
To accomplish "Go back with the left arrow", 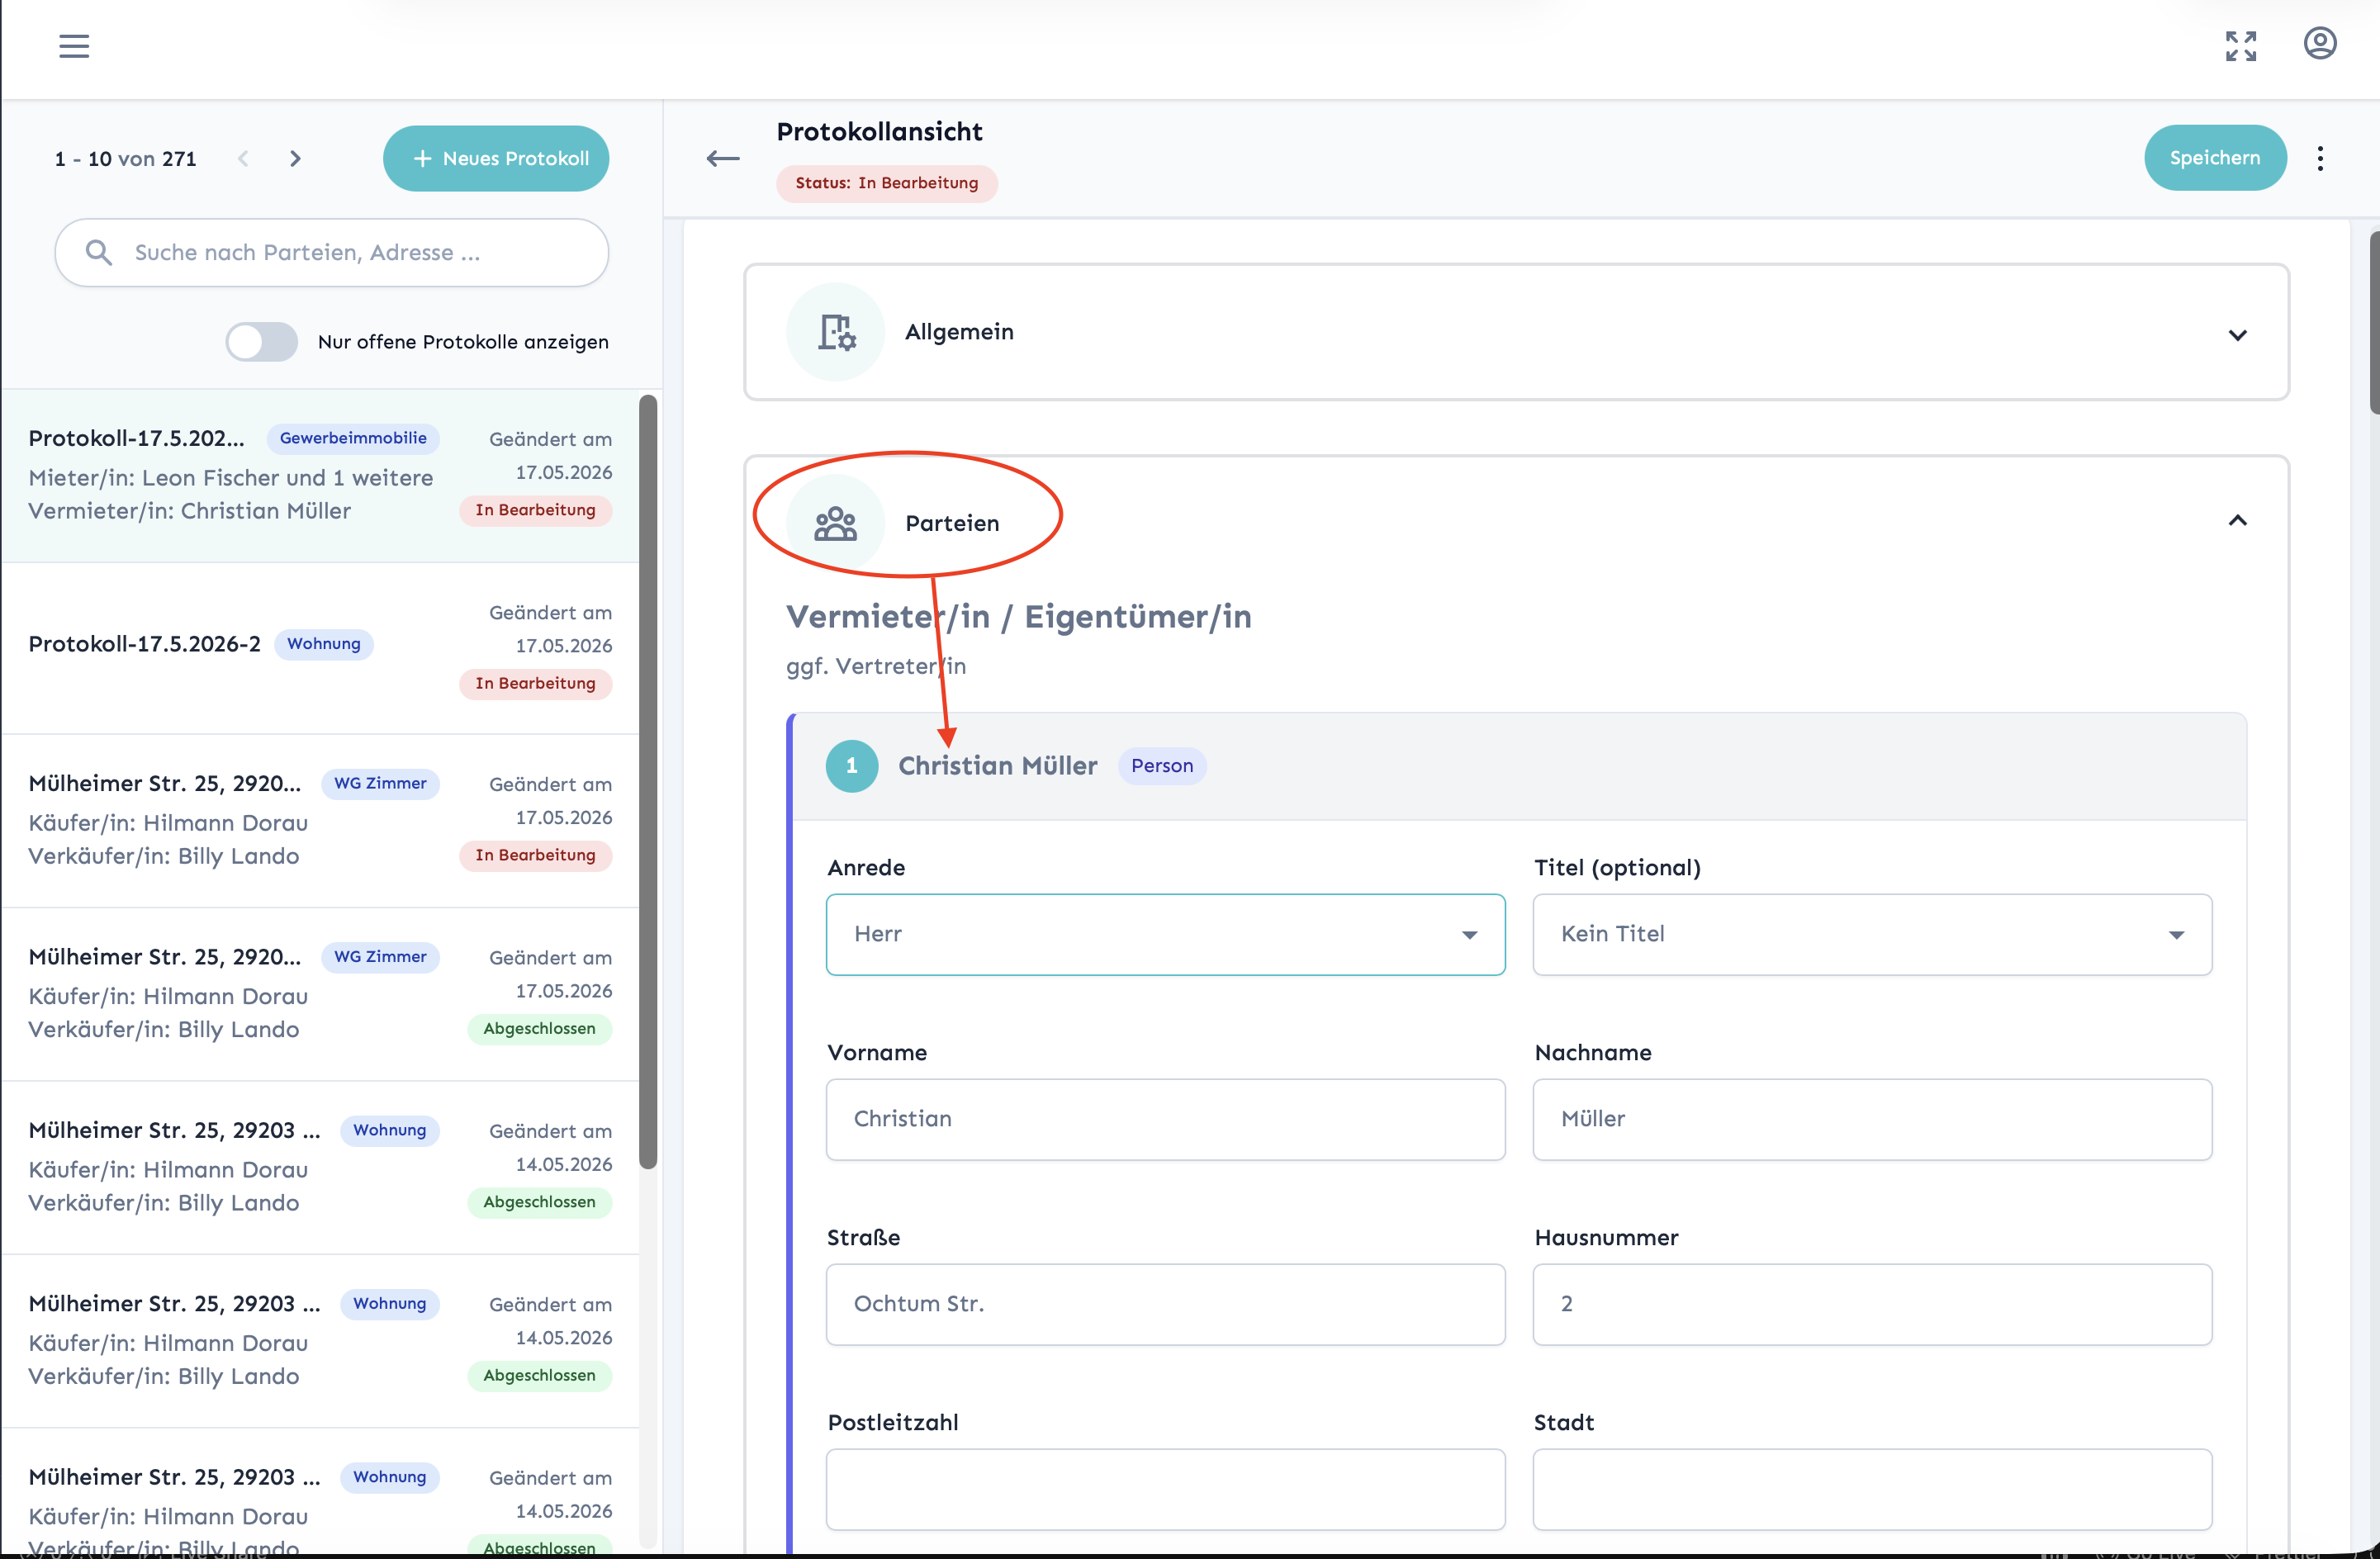I will coord(723,158).
